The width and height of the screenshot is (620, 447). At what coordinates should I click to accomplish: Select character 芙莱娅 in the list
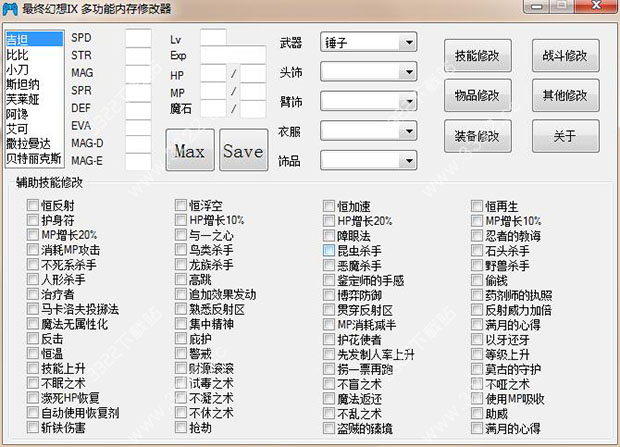tap(34, 99)
